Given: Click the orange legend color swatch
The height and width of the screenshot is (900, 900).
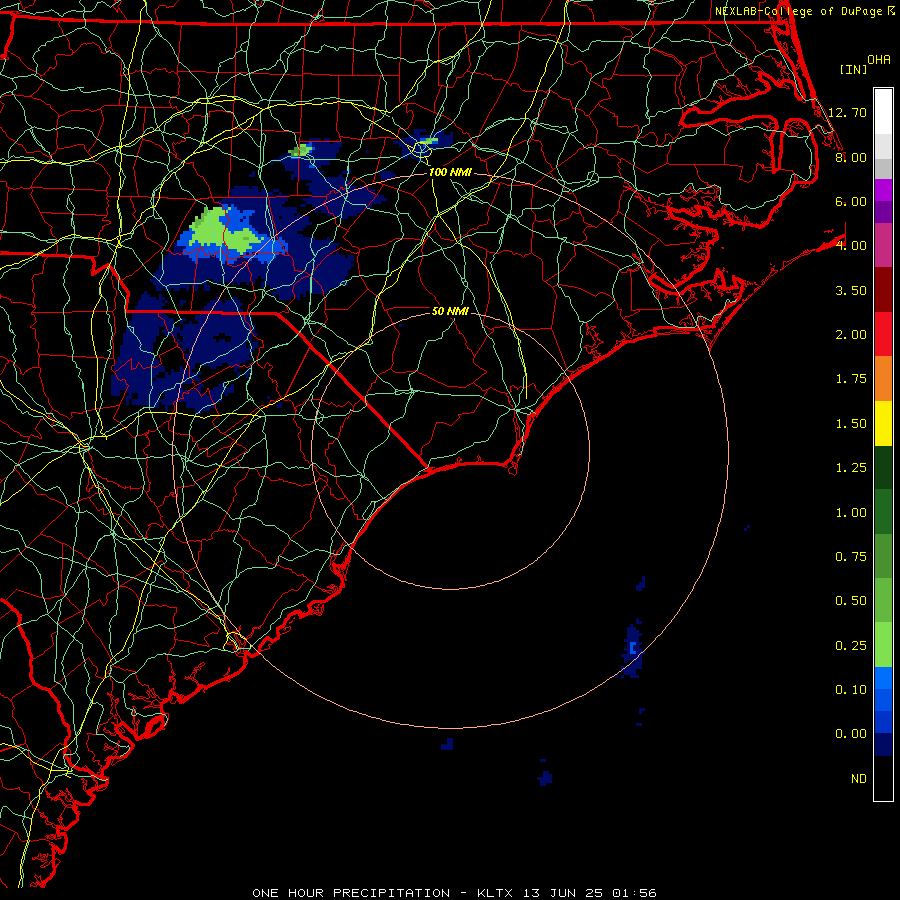Looking at the screenshot, I should pyautogui.click(x=883, y=379).
